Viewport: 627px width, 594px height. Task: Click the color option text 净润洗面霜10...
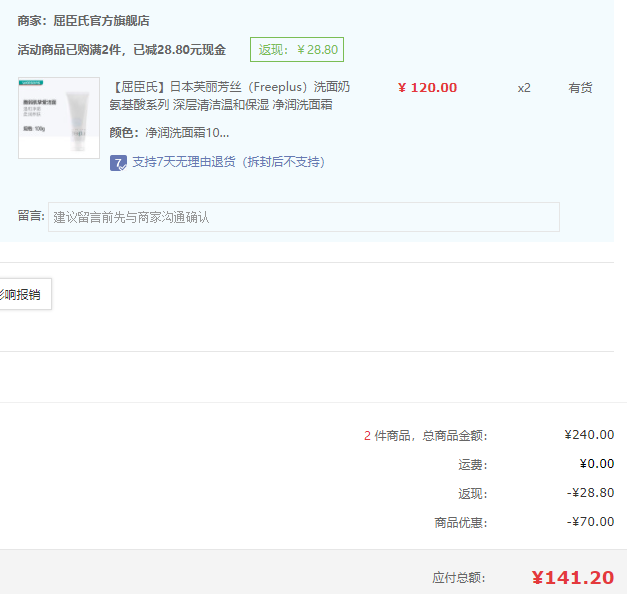click(187, 133)
